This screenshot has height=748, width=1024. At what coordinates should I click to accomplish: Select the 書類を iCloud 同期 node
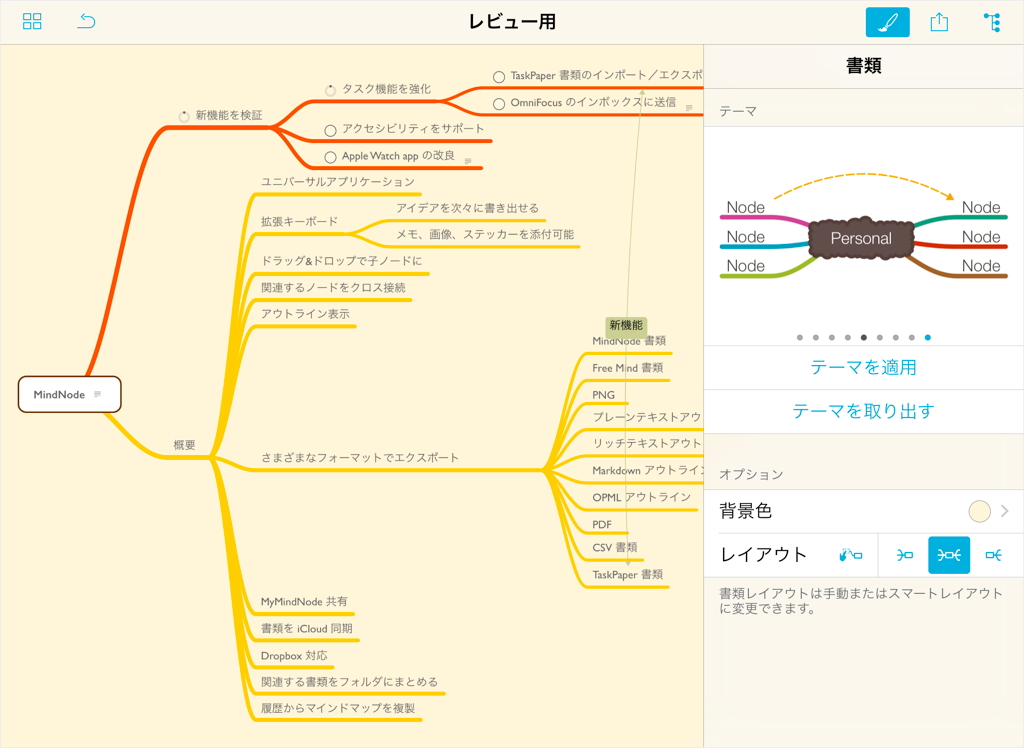click(x=307, y=628)
